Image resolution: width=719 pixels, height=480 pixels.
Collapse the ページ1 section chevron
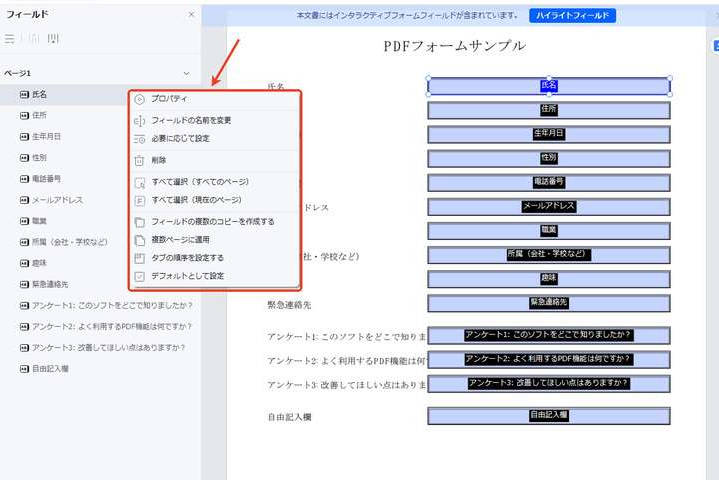click(x=186, y=73)
